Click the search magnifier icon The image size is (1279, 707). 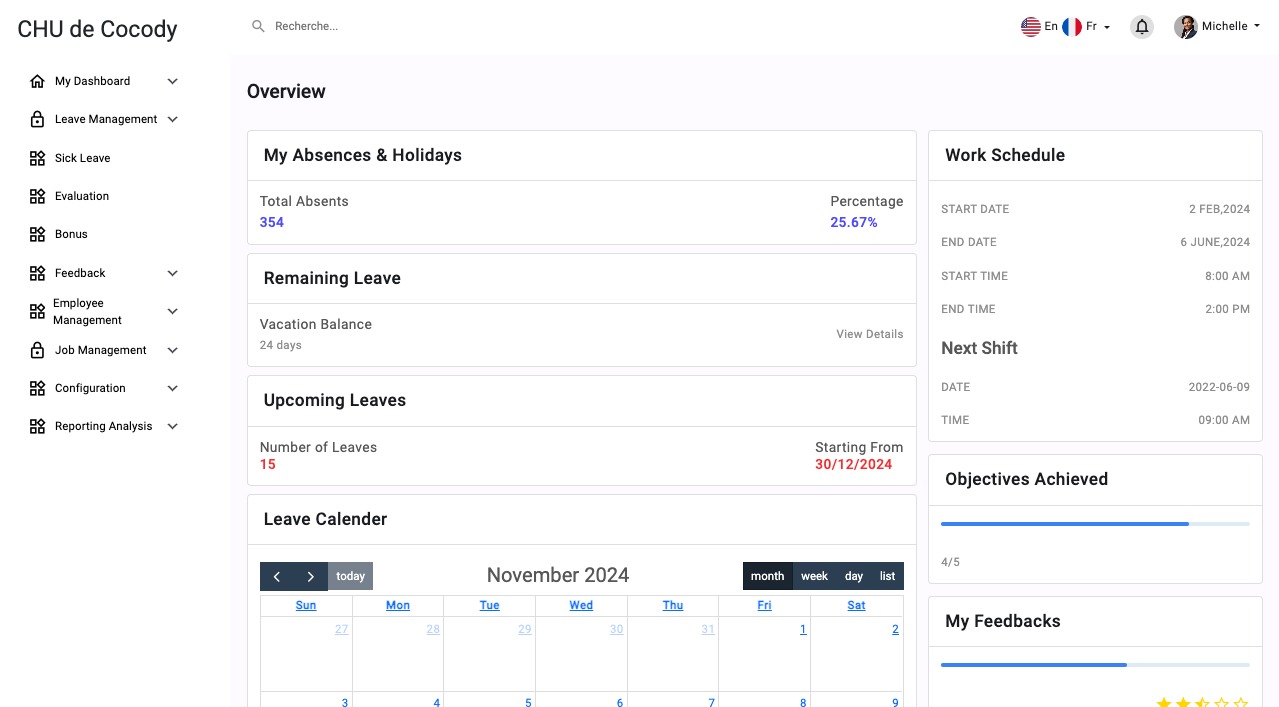point(258,26)
